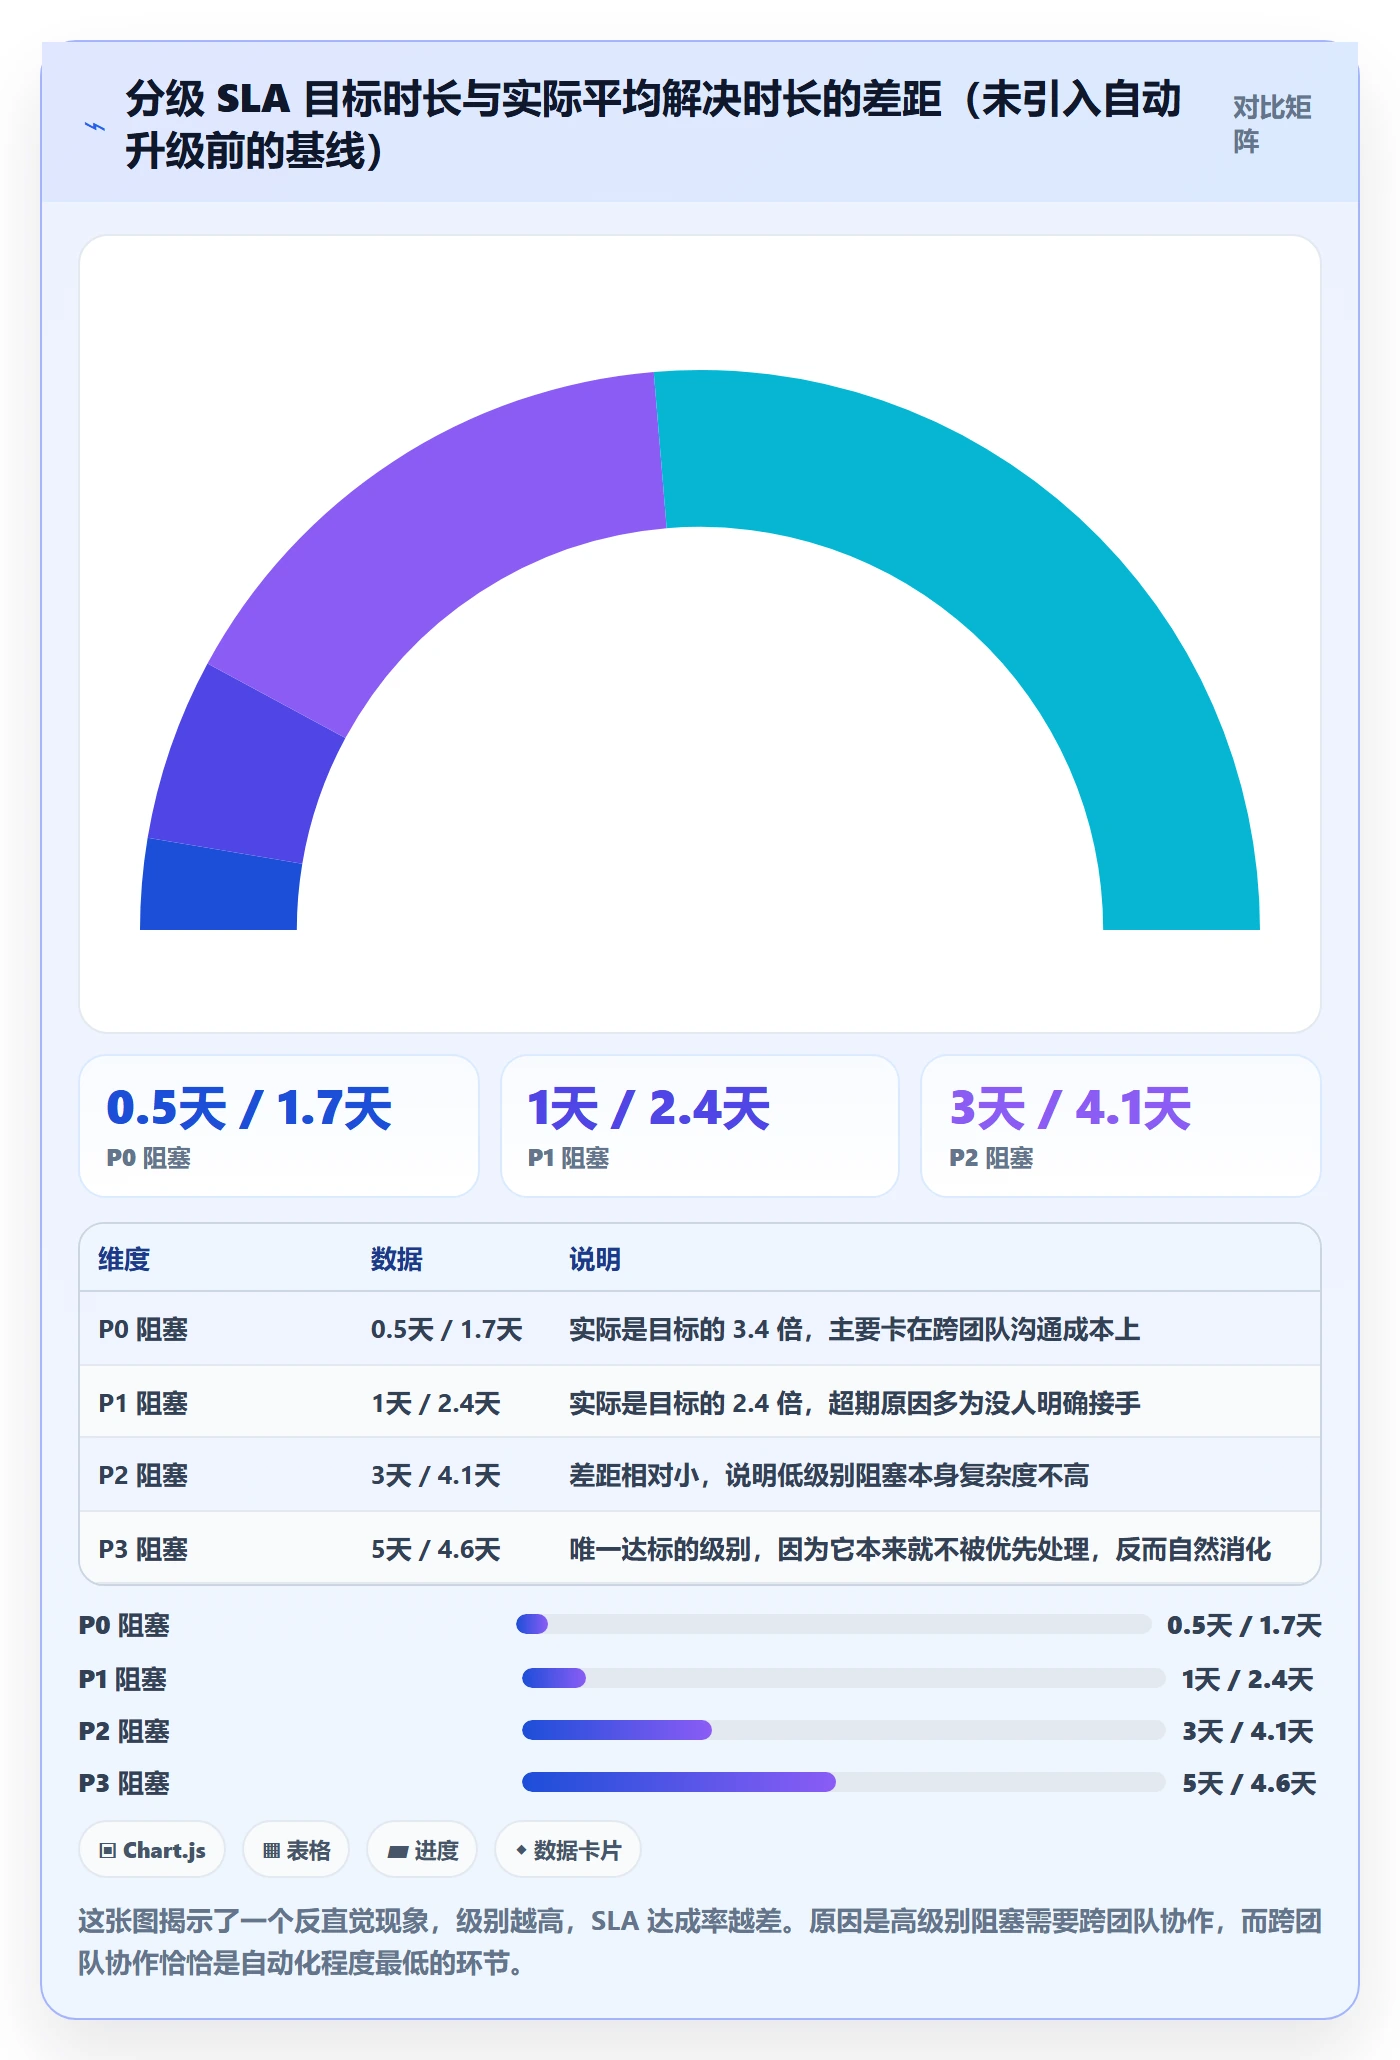Select the dark blue gauge segment at bottom left
The width and height of the screenshot is (1400, 2060).
[220, 887]
